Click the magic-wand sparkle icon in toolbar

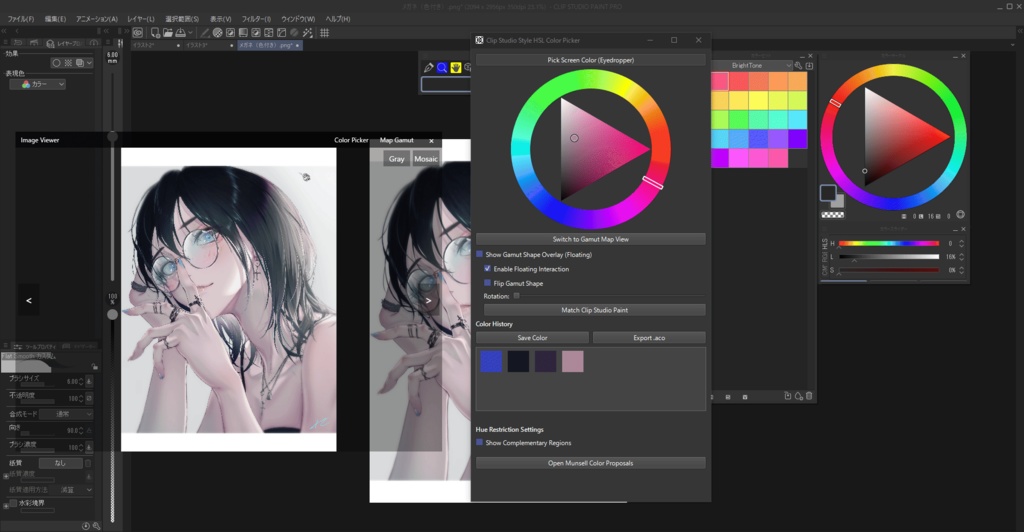click(308, 33)
